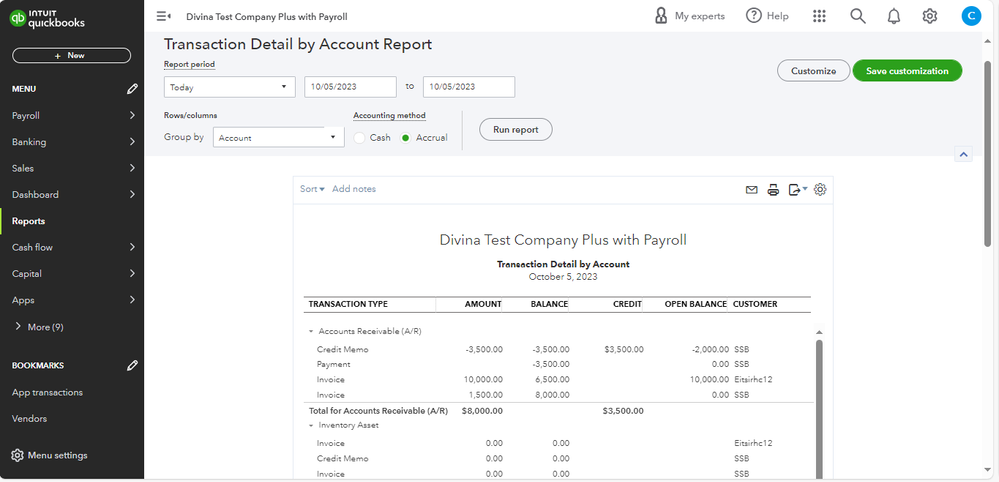Screen dimensions: 999x482
Task: Click the Customize button
Action: pyautogui.click(x=814, y=71)
